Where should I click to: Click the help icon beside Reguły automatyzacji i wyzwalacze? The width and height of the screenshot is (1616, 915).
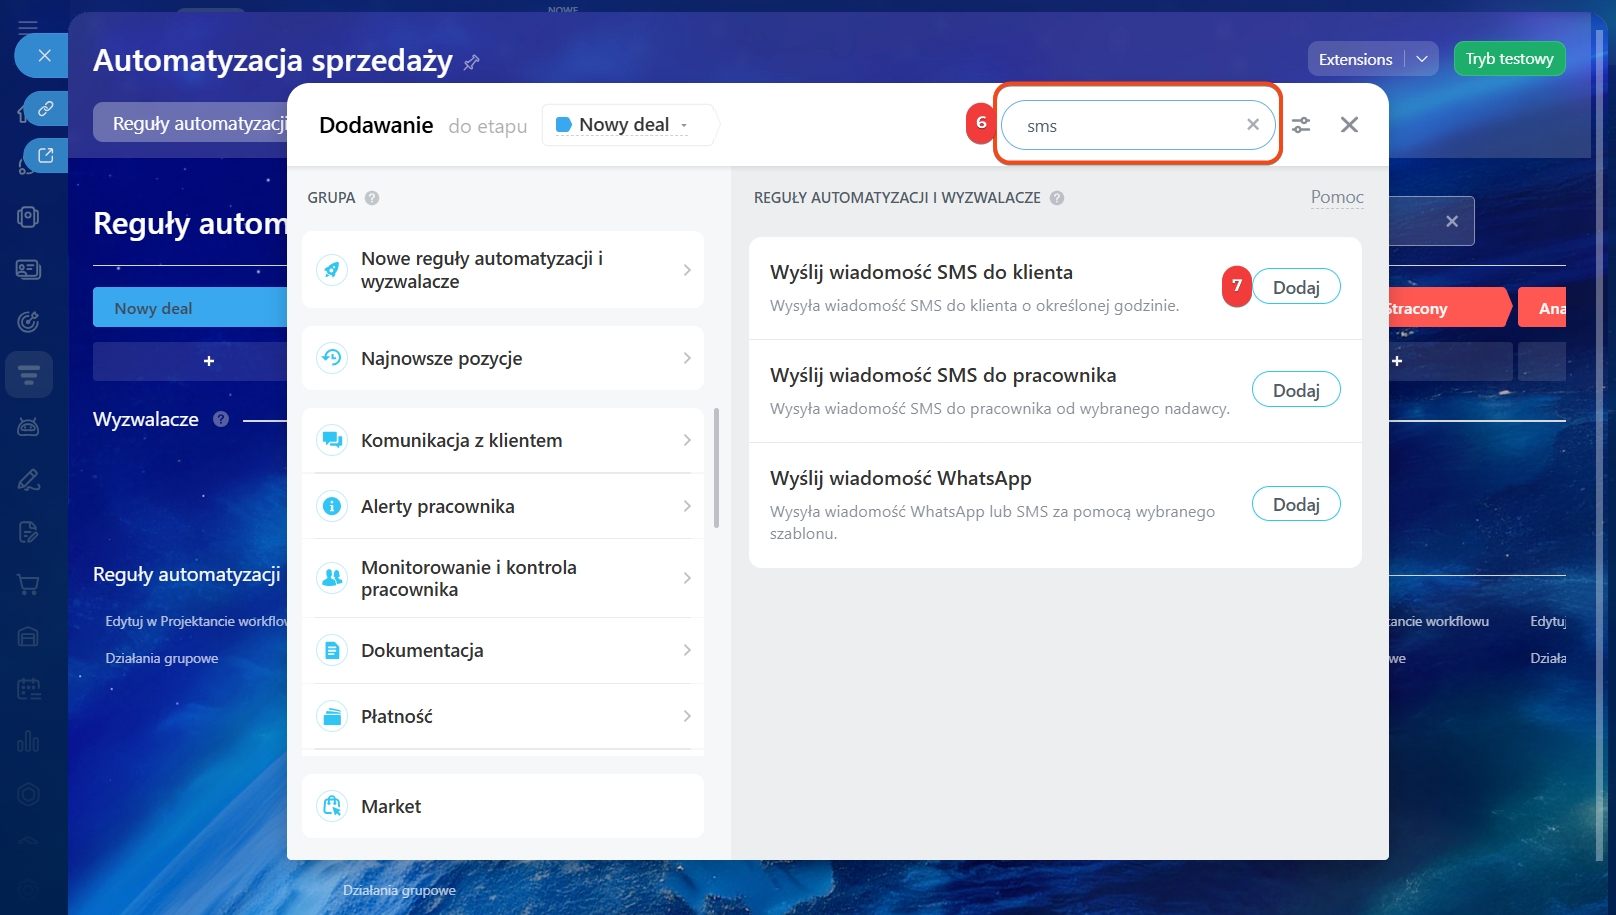(1057, 198)
